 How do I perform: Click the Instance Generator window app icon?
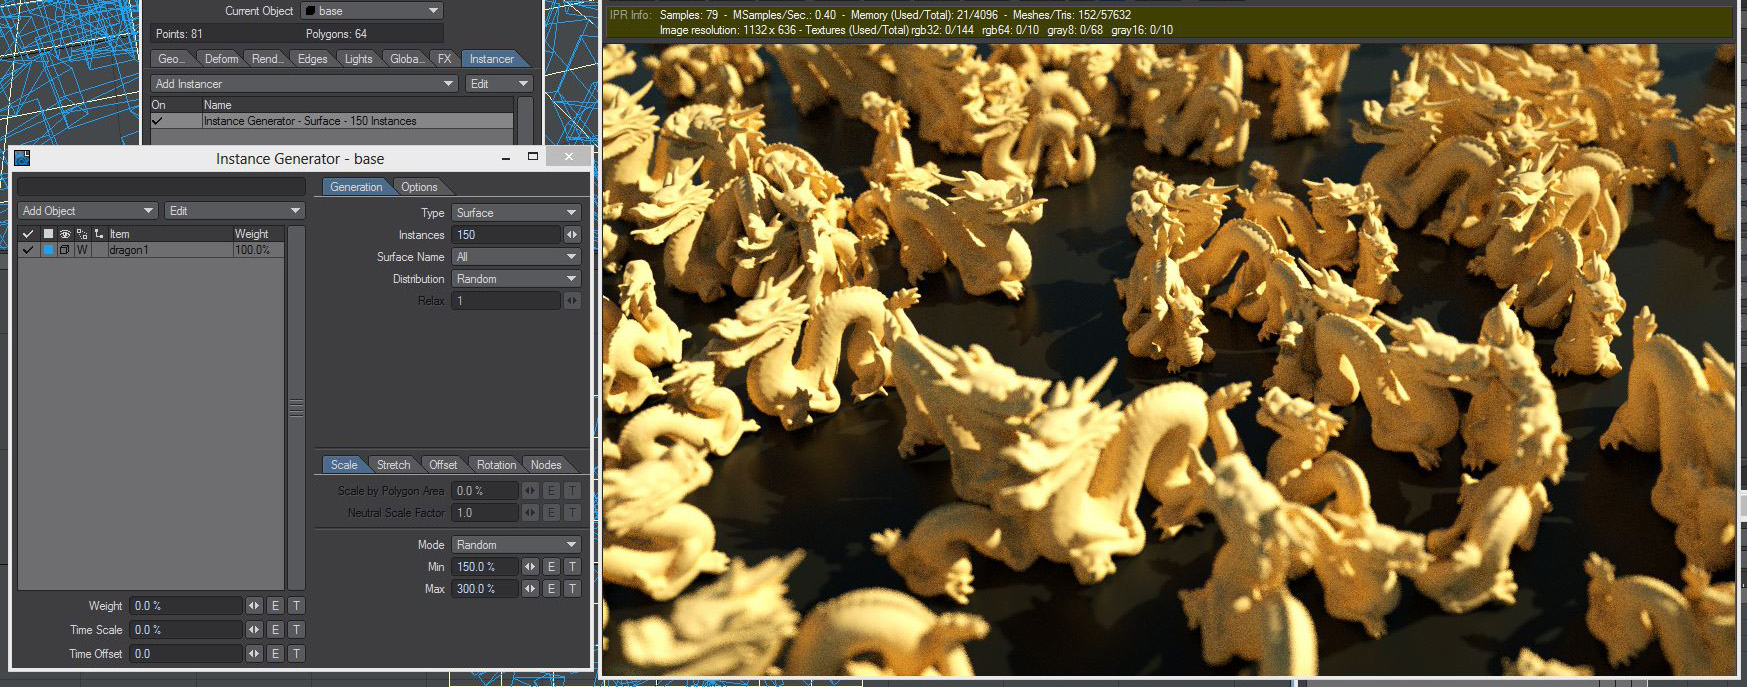pyautogui.click(x=22, y=158)
